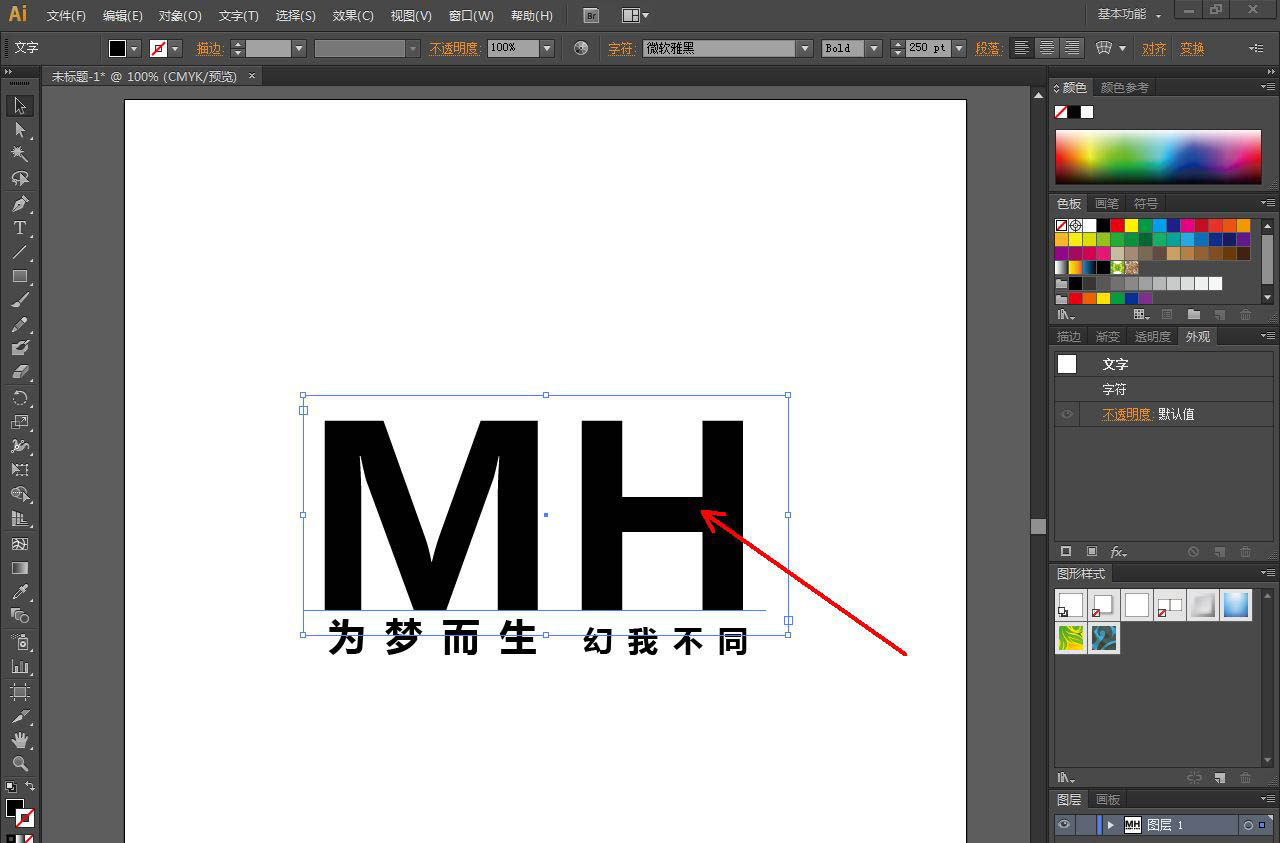
Task: Click the recolor artwork wheel icon
Action: point(582,48)
